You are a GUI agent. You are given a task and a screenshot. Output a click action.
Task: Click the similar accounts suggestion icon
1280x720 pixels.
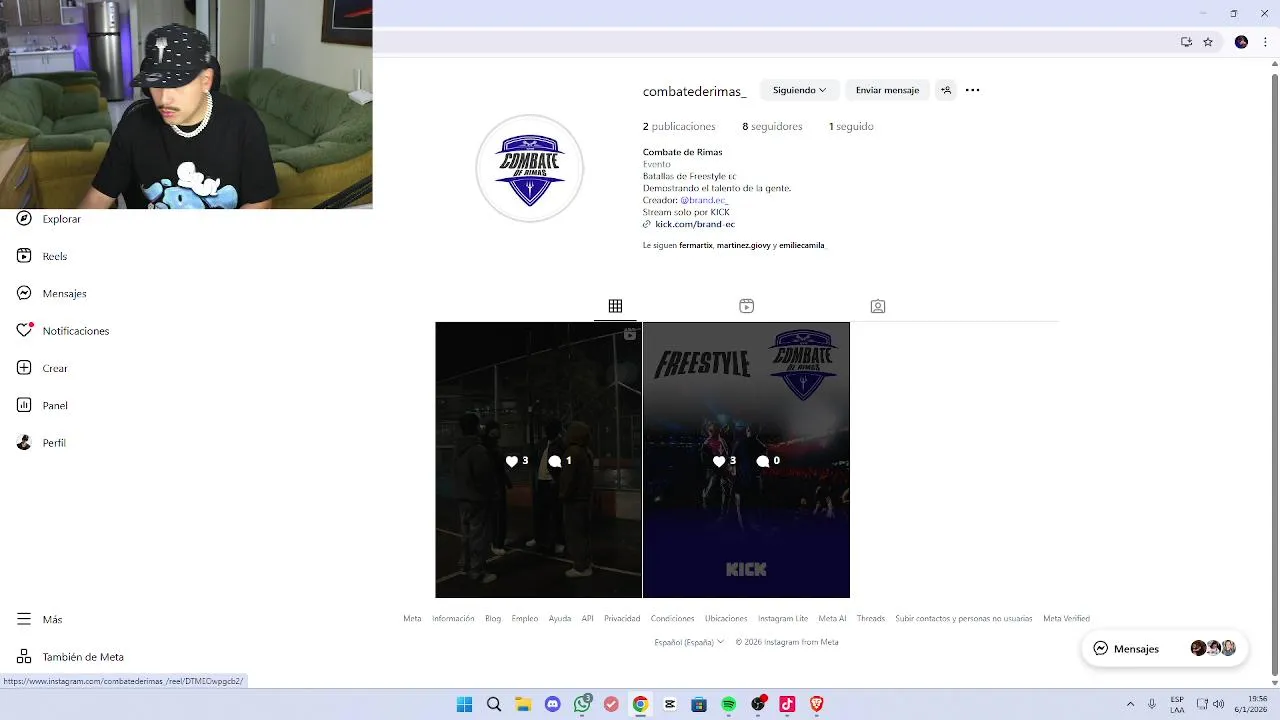[x=946, y=90]
